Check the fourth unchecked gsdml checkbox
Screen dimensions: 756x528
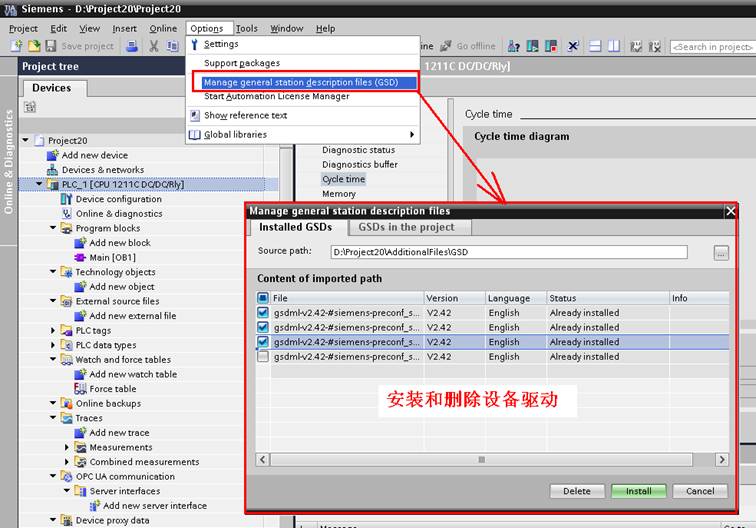(263, 356)
